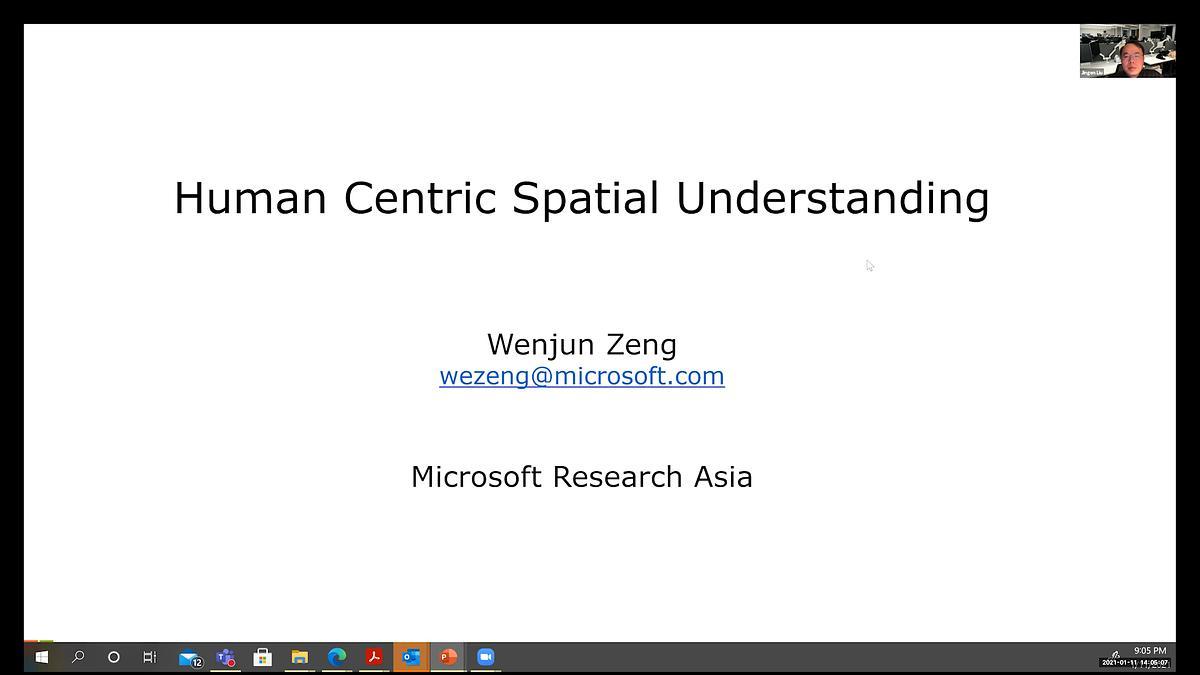Open Microsoft Store from taskbar
The width and height of the screenshot is (1200, 675).
tap(263, 657)
